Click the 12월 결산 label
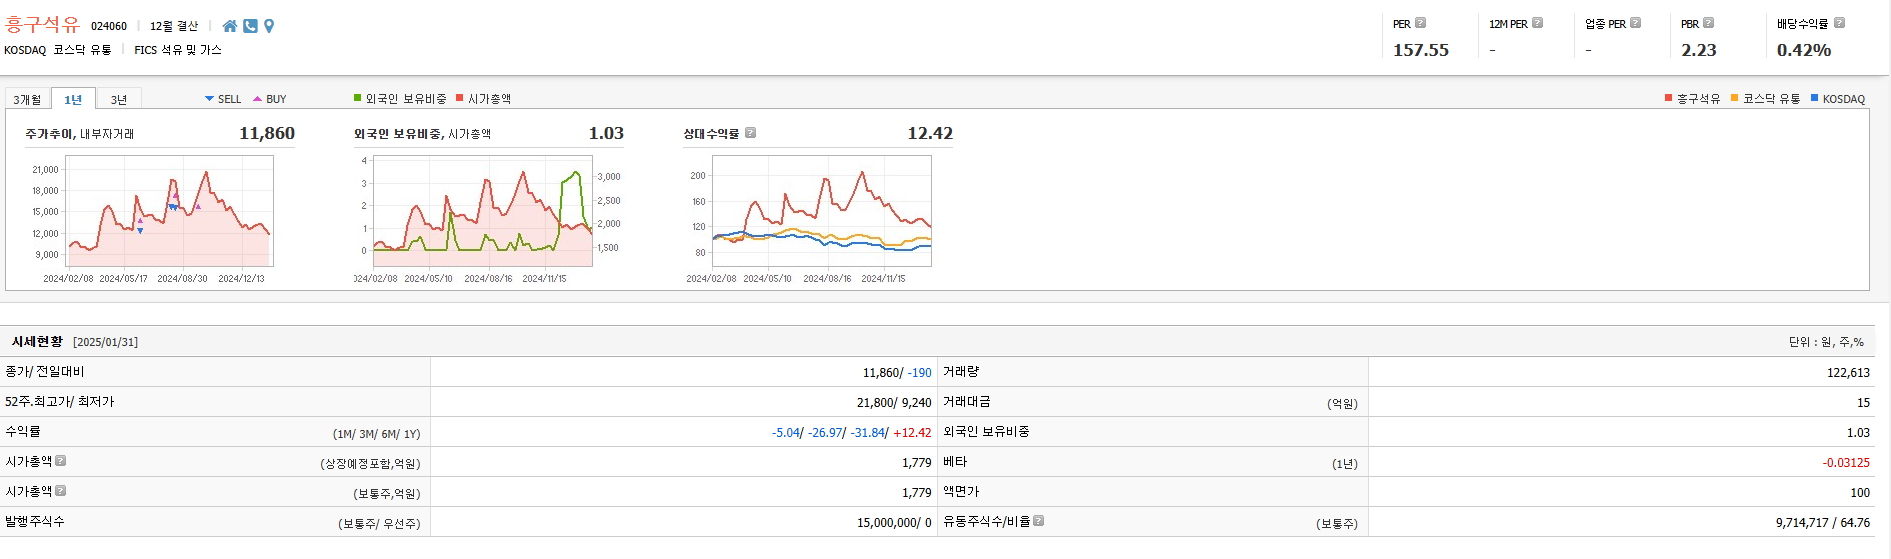The width and height of the screenshot is (1891, 559). tap(174, 26)
